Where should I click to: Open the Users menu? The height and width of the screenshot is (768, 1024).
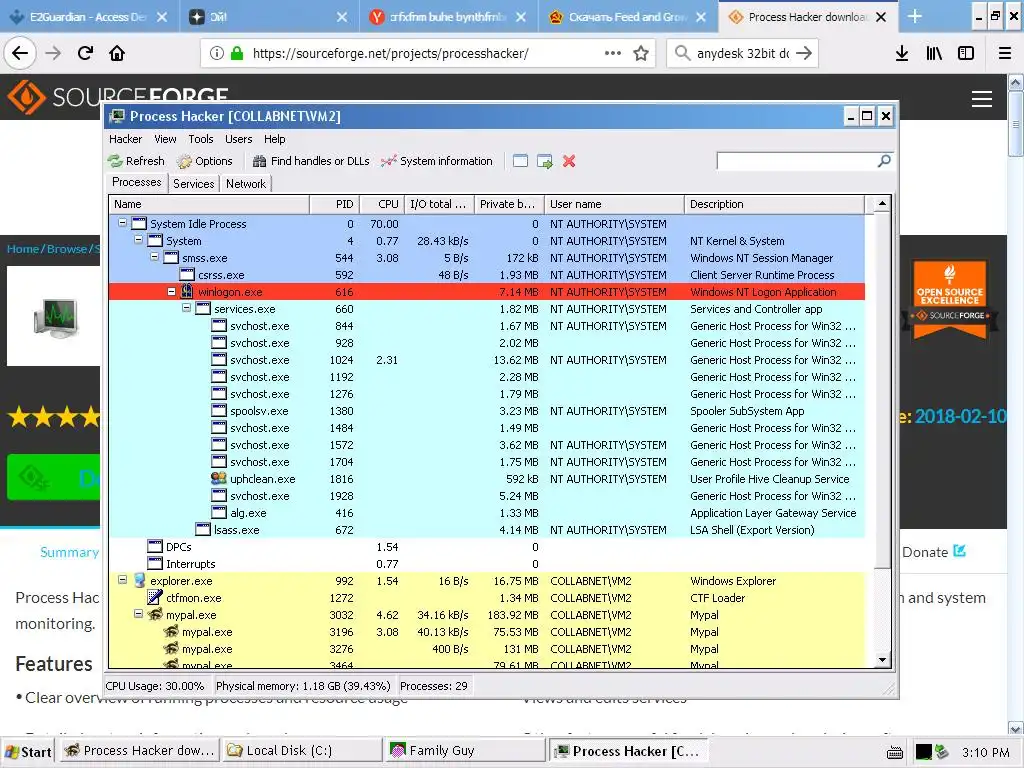[x=238, y=139]
